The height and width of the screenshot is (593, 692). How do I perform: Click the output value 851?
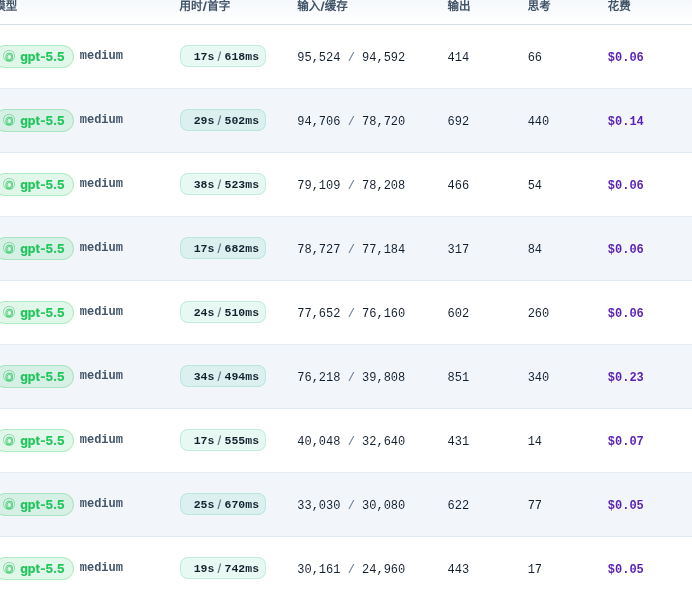[458, 377]
